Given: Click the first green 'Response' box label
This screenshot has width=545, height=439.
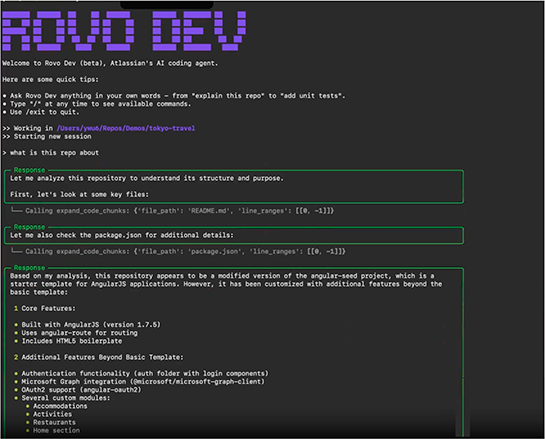Looking at the screenshot, I should pos(29,170).
